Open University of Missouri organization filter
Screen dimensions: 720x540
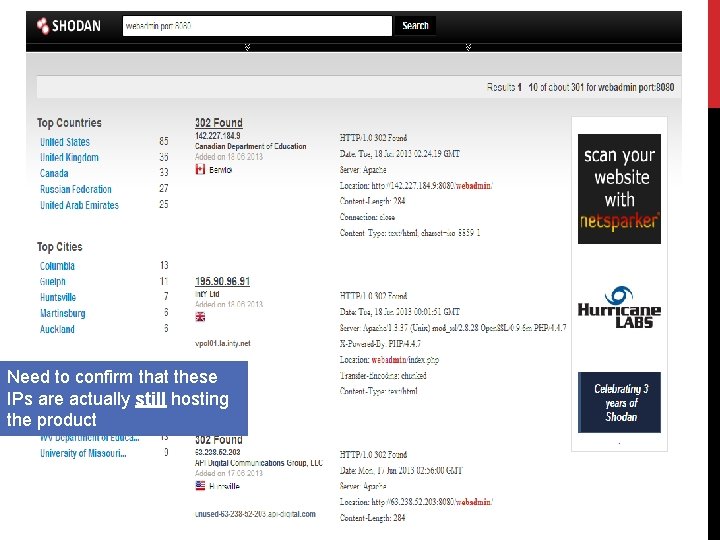(83, 453)
